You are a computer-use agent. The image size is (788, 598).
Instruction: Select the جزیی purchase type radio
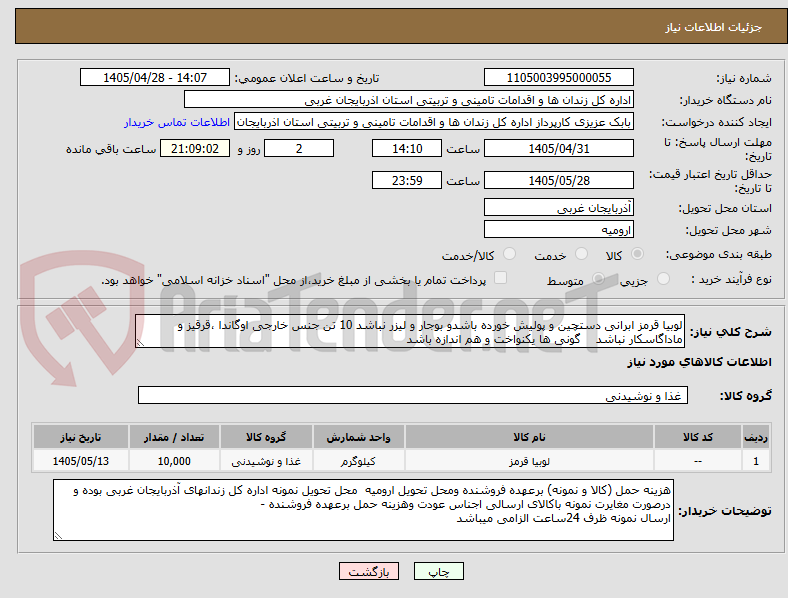tap(663, 278)
